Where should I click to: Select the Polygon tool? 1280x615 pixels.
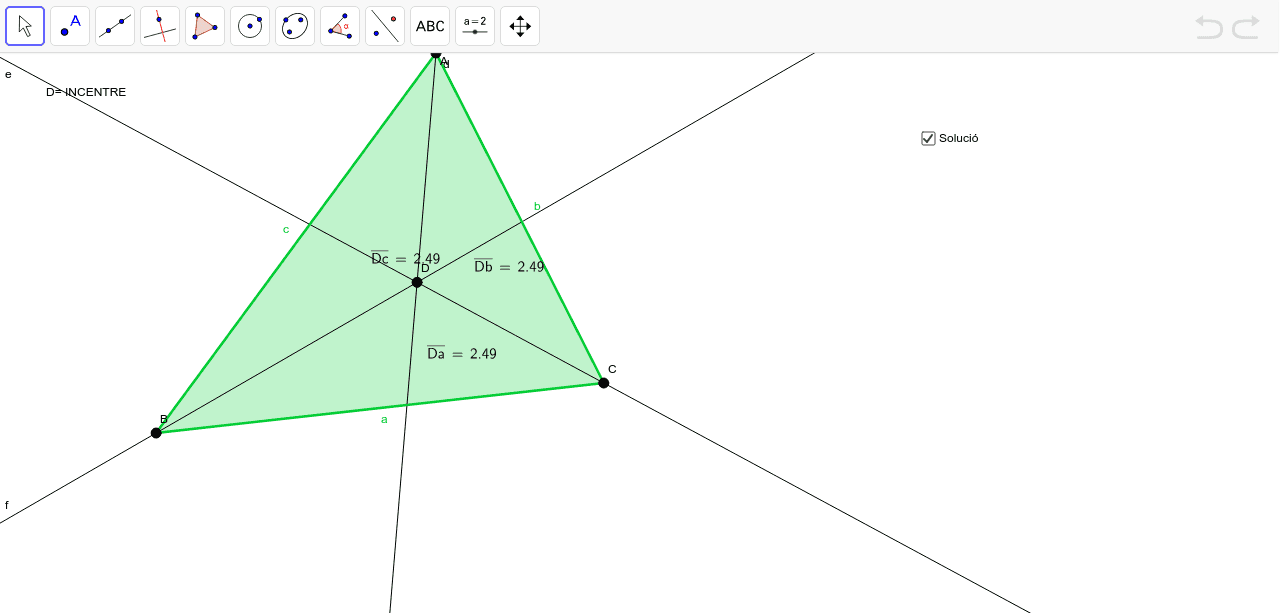[x=205, y=26]
